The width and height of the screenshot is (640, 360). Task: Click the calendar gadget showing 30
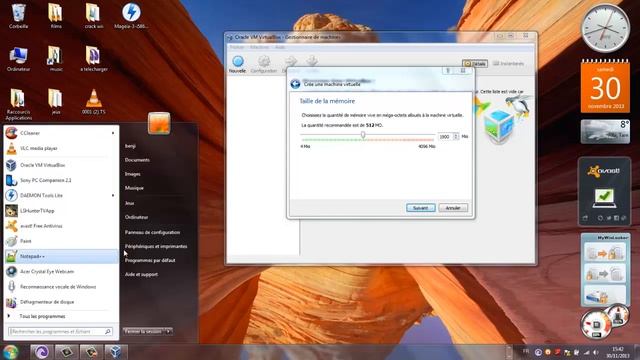tap(605, 86)
